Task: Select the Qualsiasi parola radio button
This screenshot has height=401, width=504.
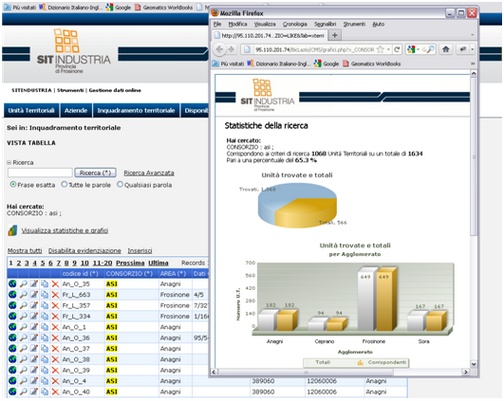Action: point(120,184)
